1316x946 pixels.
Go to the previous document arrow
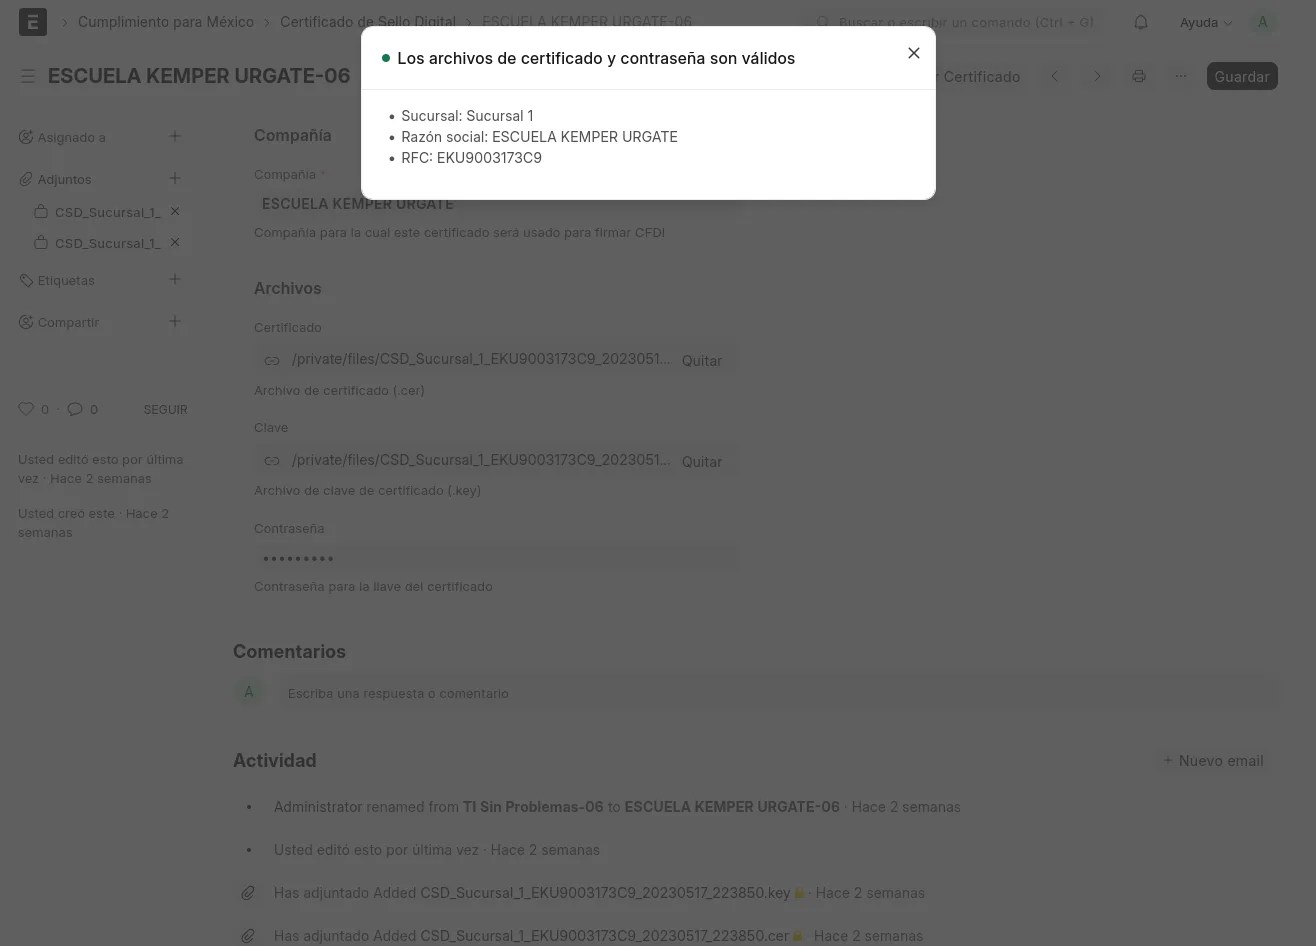tap(1055, 76)
